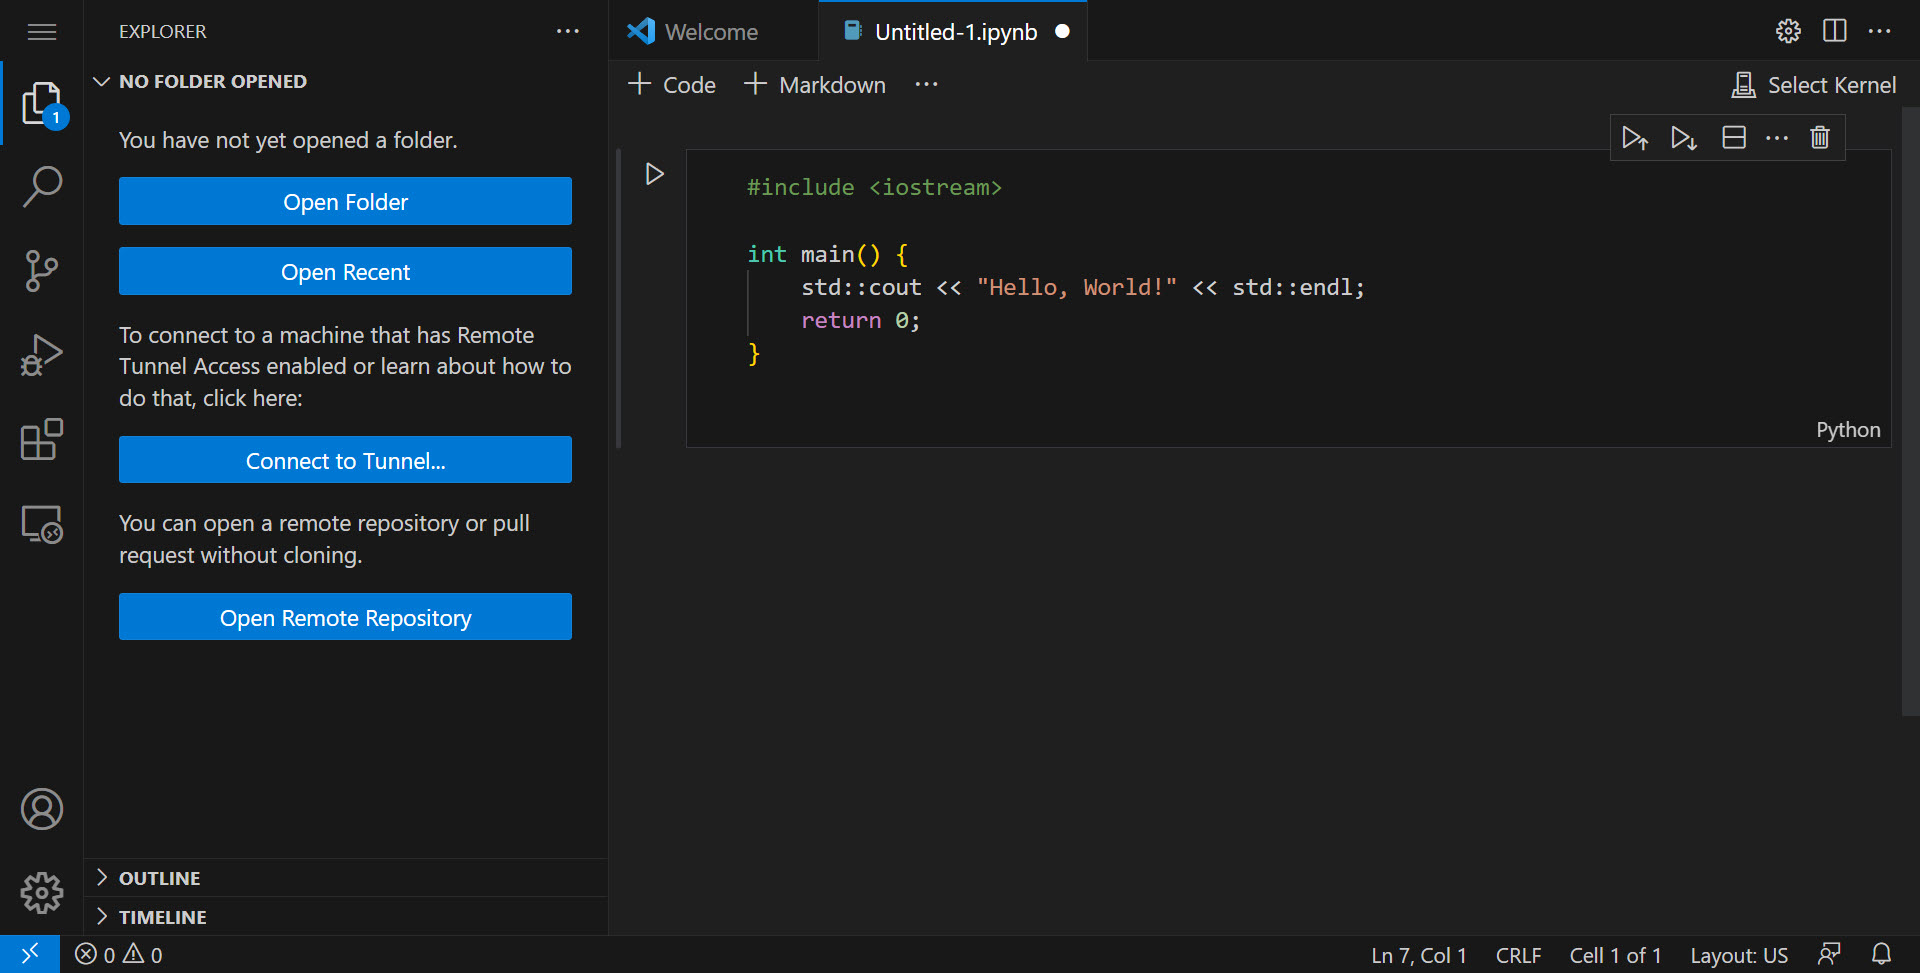Open the feedback icon in status bar
The width and height of the screenshot is (1920, 973).
tap(1830, 954)
